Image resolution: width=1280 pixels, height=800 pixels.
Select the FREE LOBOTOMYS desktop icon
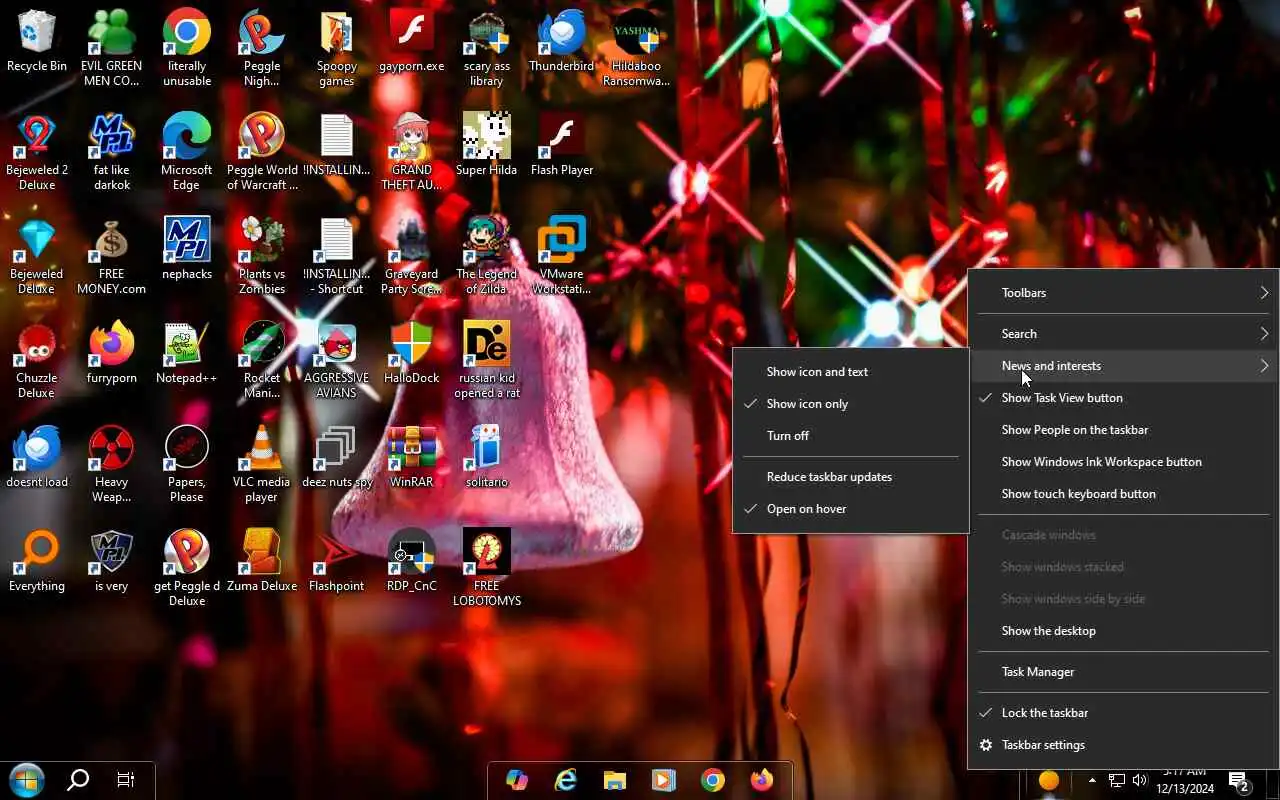(x=487, y=568)
